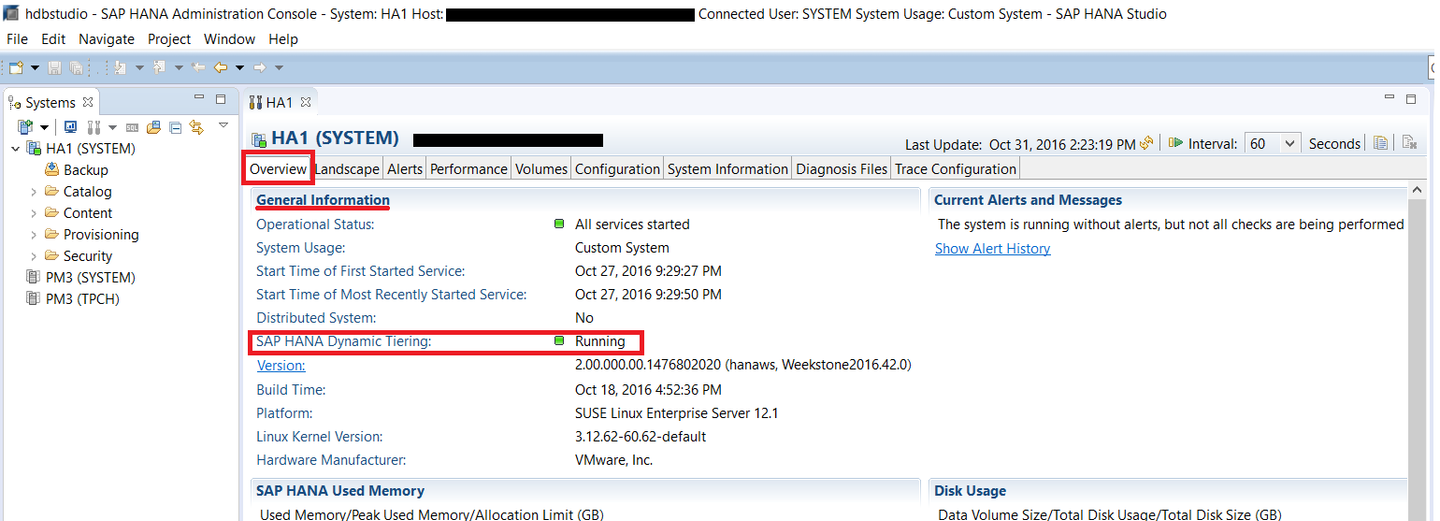This screenshot has width=1440, height=521.
Task: Open the Navigate menu
Action: tap(106, 39)
